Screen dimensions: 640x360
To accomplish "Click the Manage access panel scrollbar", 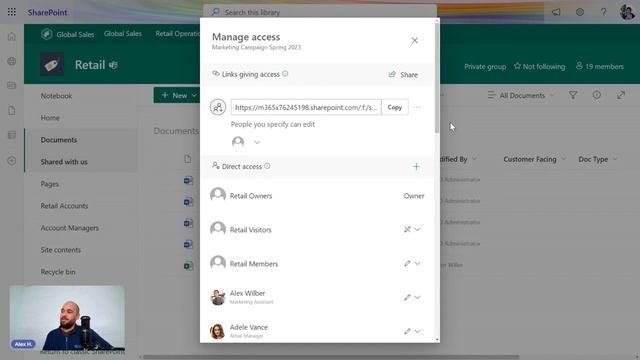I will click(x=437, y=78).
